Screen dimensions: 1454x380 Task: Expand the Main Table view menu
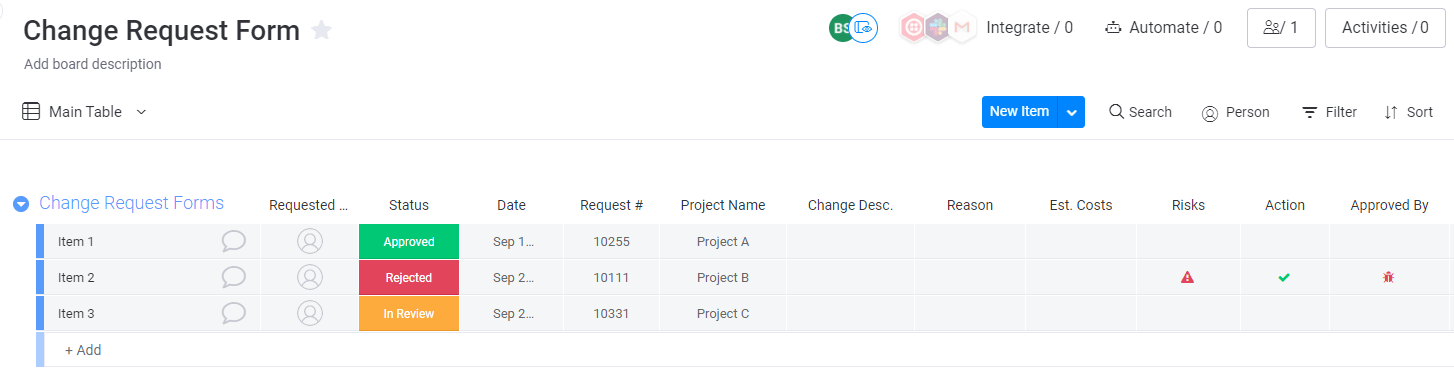tap(141, 112)
